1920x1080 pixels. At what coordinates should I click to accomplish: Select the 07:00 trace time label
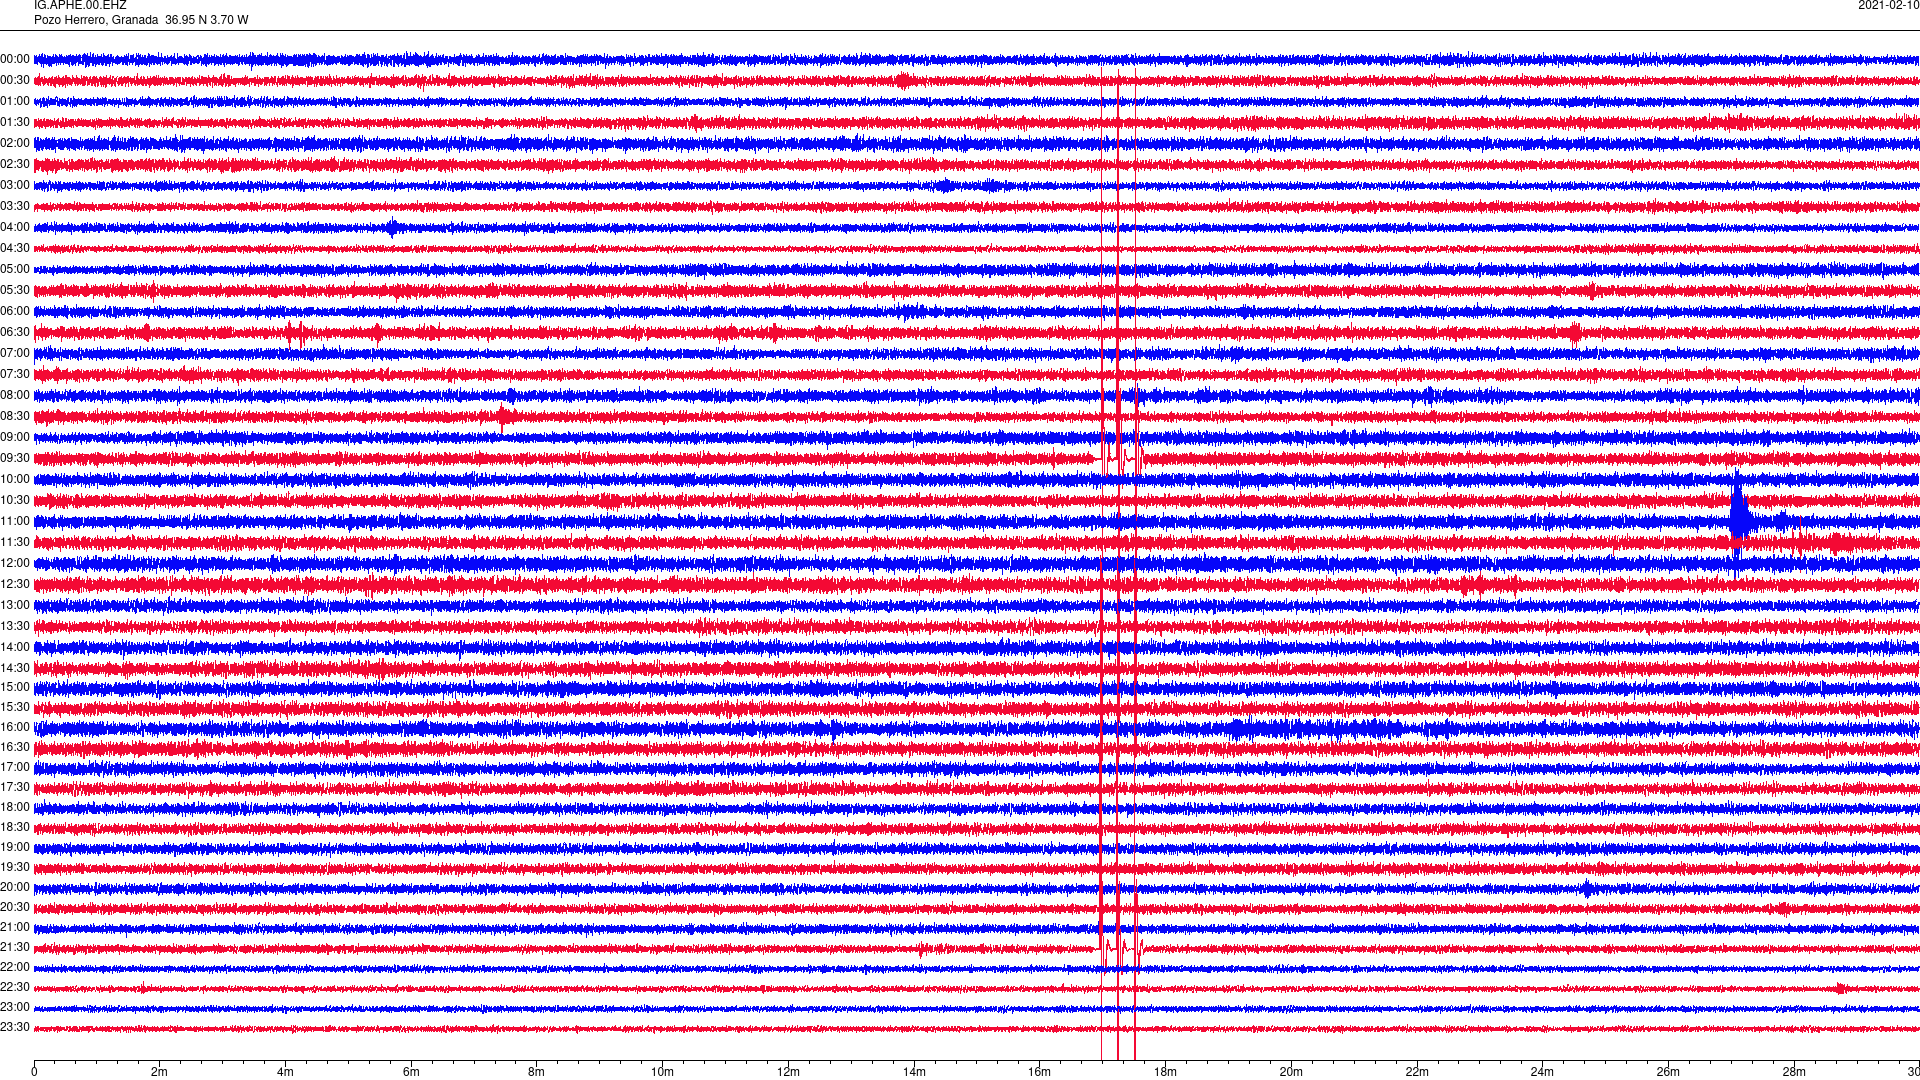pos(15,354)
